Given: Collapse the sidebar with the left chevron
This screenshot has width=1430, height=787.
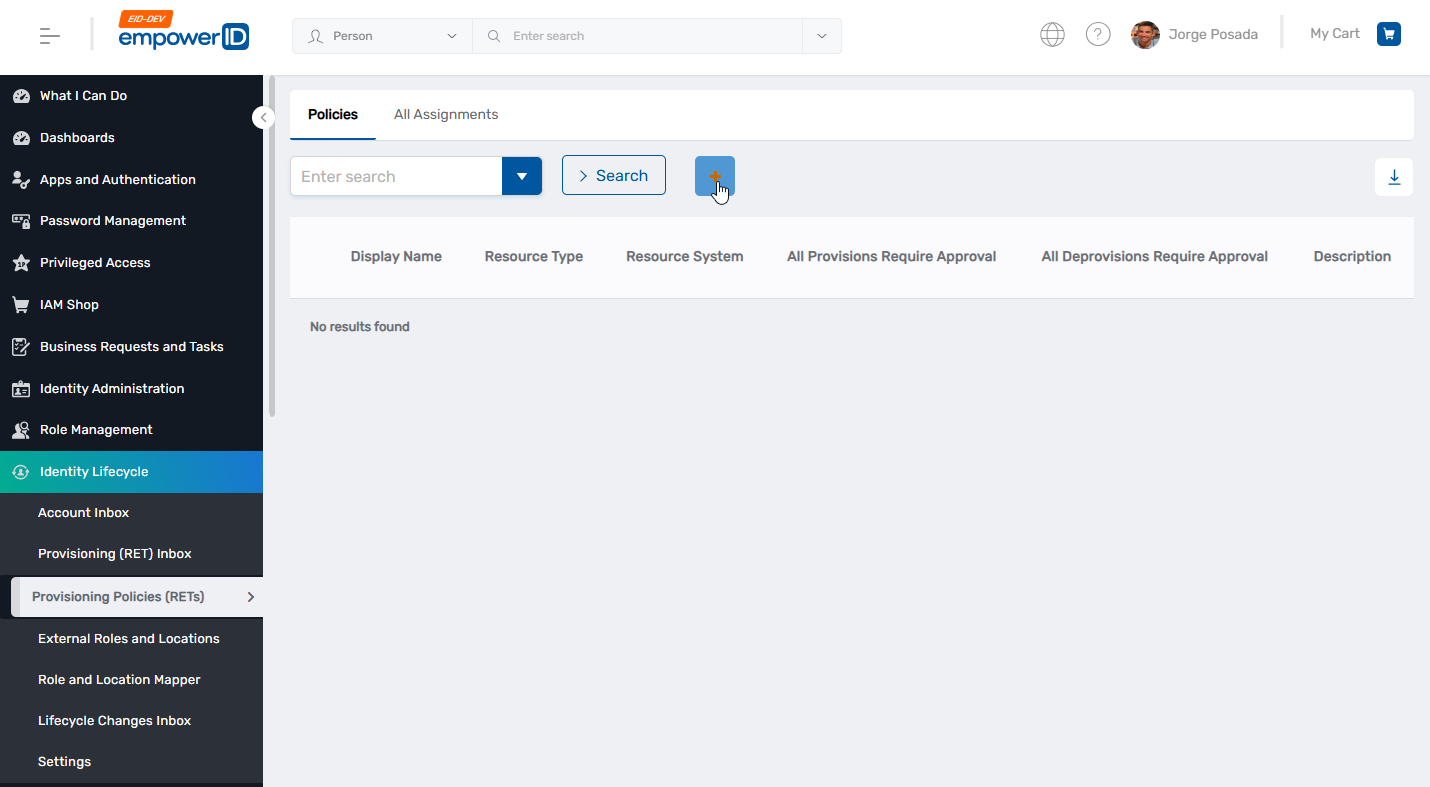Looking at the screenshot, I should (x=263, y=117).
